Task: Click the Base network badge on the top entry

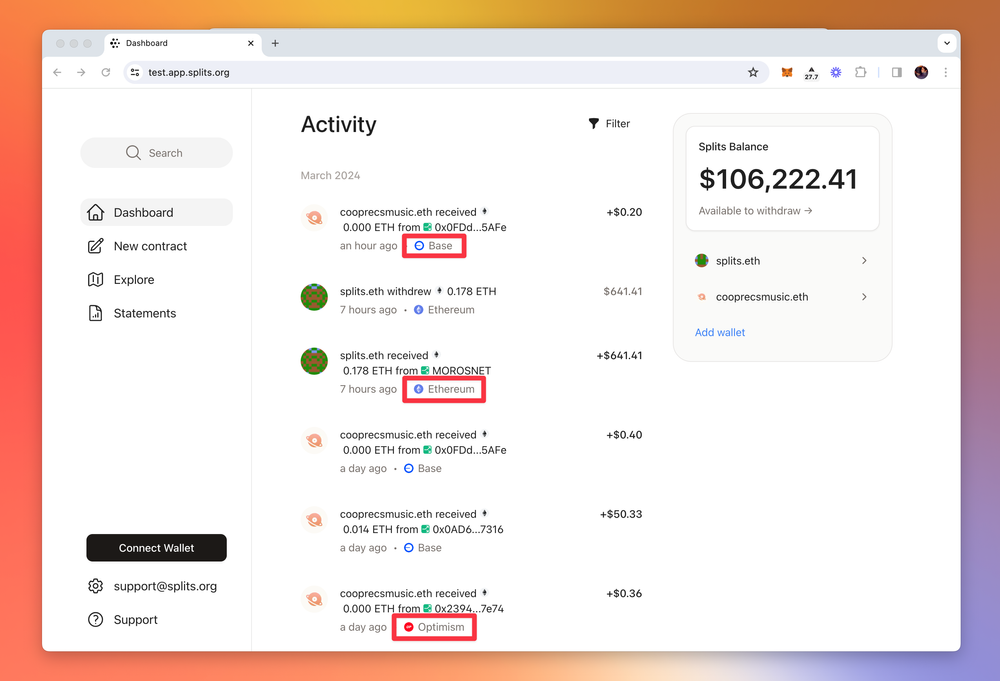Action: click(434, 245)
